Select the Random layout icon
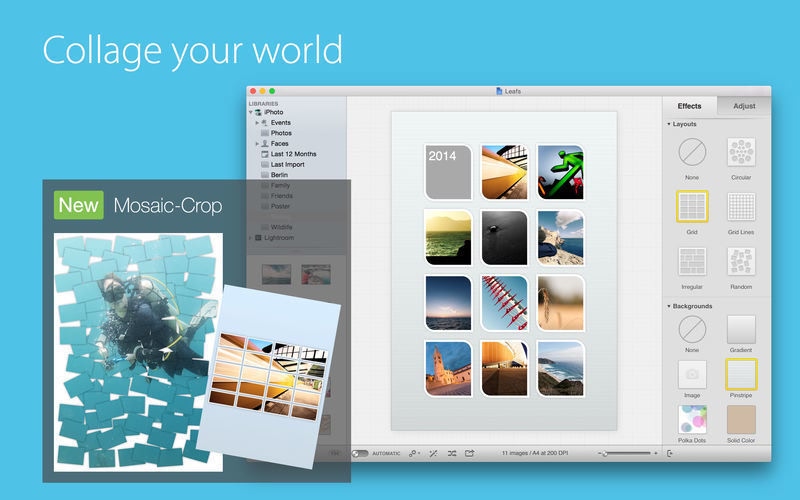Image resolution: width=800 pixels, height=500 pixels. (x=741, y=262)
